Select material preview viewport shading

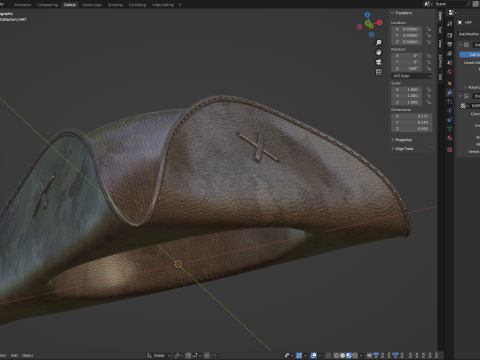[348, 355]
